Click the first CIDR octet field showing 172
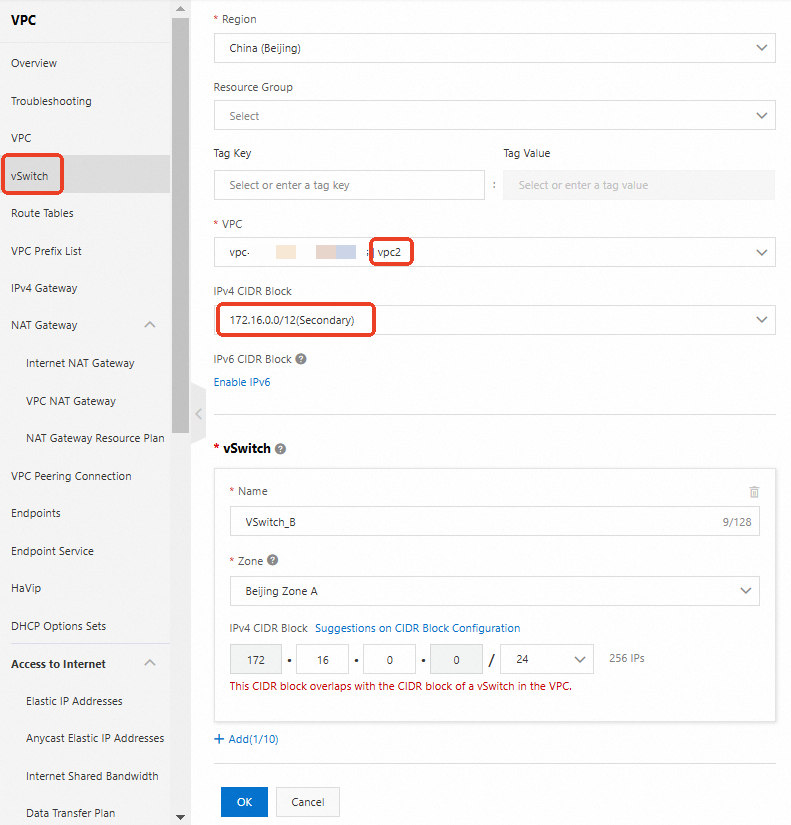 click(256, 659)
